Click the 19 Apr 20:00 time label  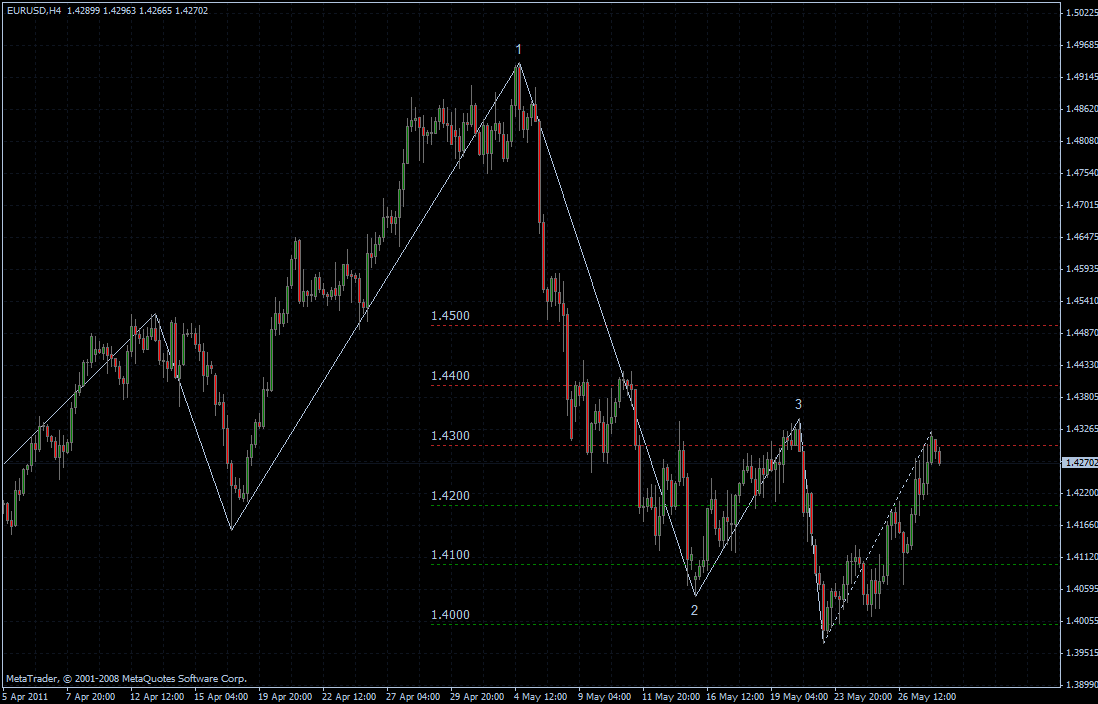[286, 697]
